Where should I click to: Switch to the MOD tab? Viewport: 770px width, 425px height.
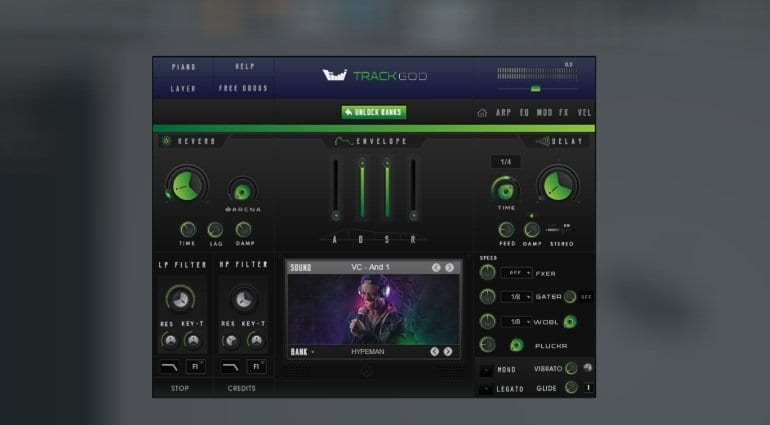click(x=544, y=113)
